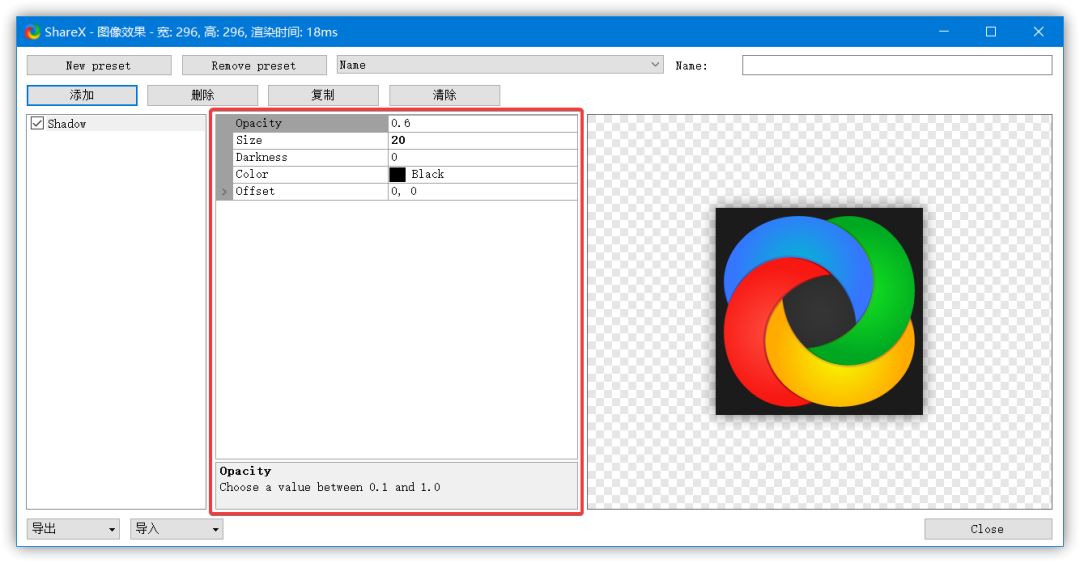Click the Remove preset button
Viewport: 1080px width, 563px height.
254,65
